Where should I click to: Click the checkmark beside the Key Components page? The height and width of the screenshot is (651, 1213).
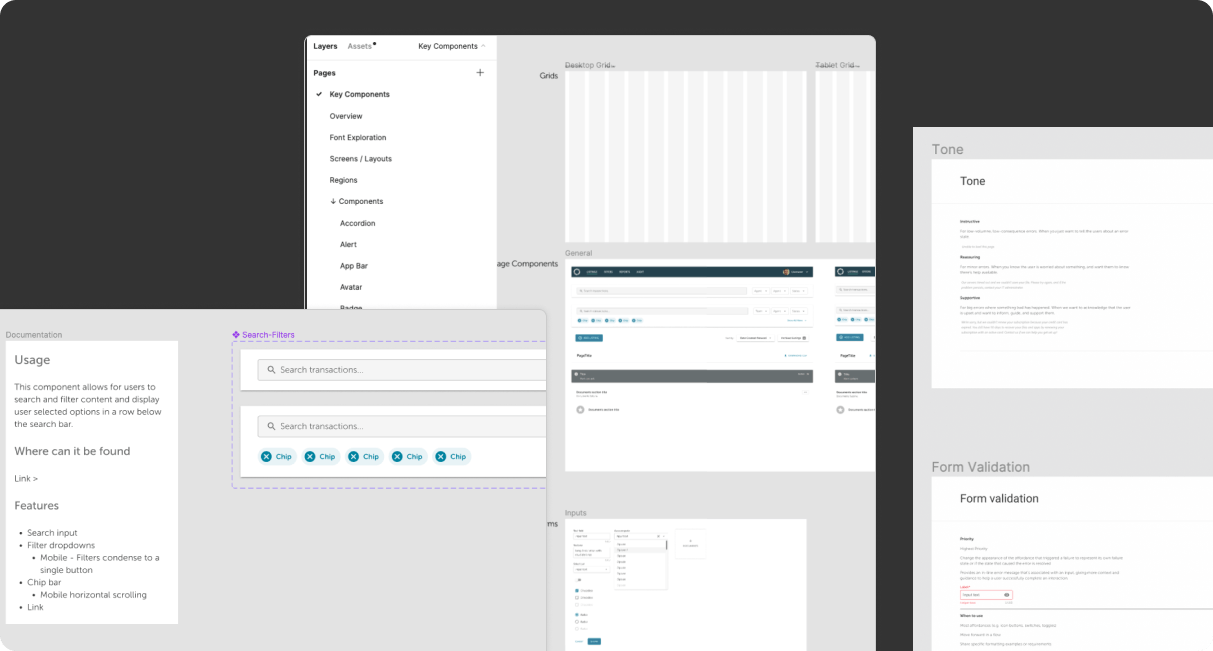[x=317, y=94]
